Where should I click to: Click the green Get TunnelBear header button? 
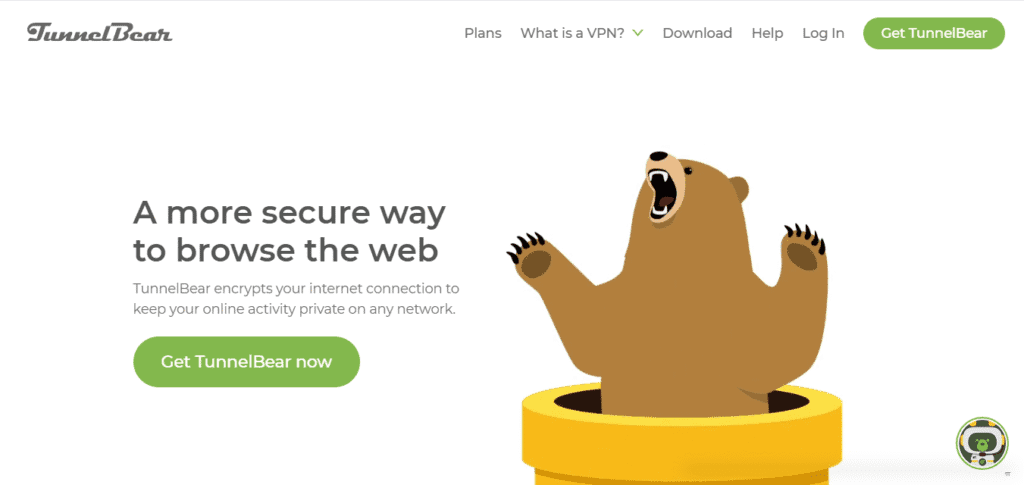[x=934, y=33]
